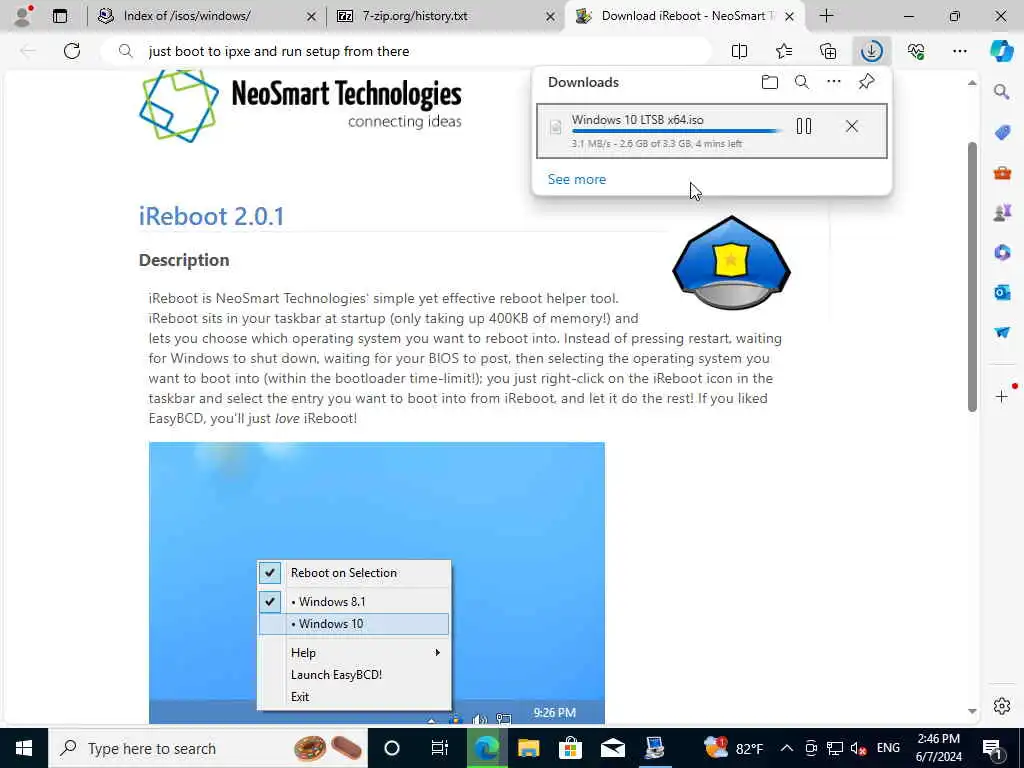This screenshot has width=1024, height=768.
Task: Click See more in Downloads
Action: pyautogui.click(x=577, y=179)
